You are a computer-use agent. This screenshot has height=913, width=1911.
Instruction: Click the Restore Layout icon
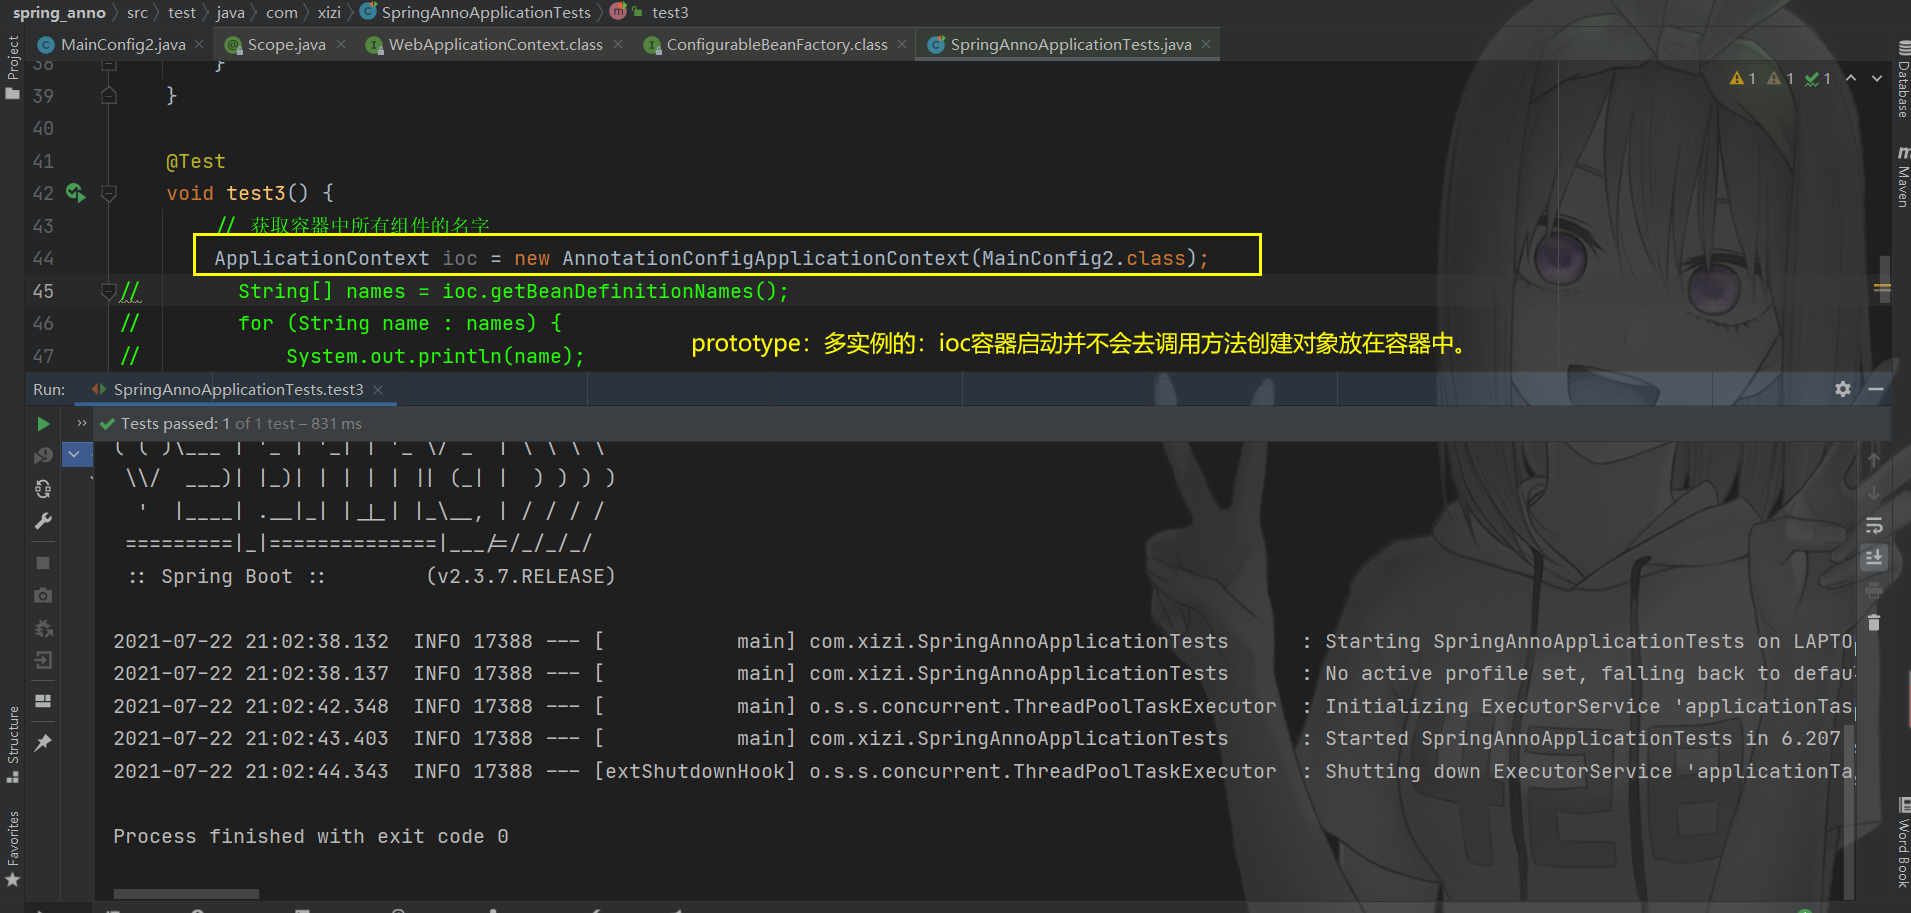coord(43,701)
